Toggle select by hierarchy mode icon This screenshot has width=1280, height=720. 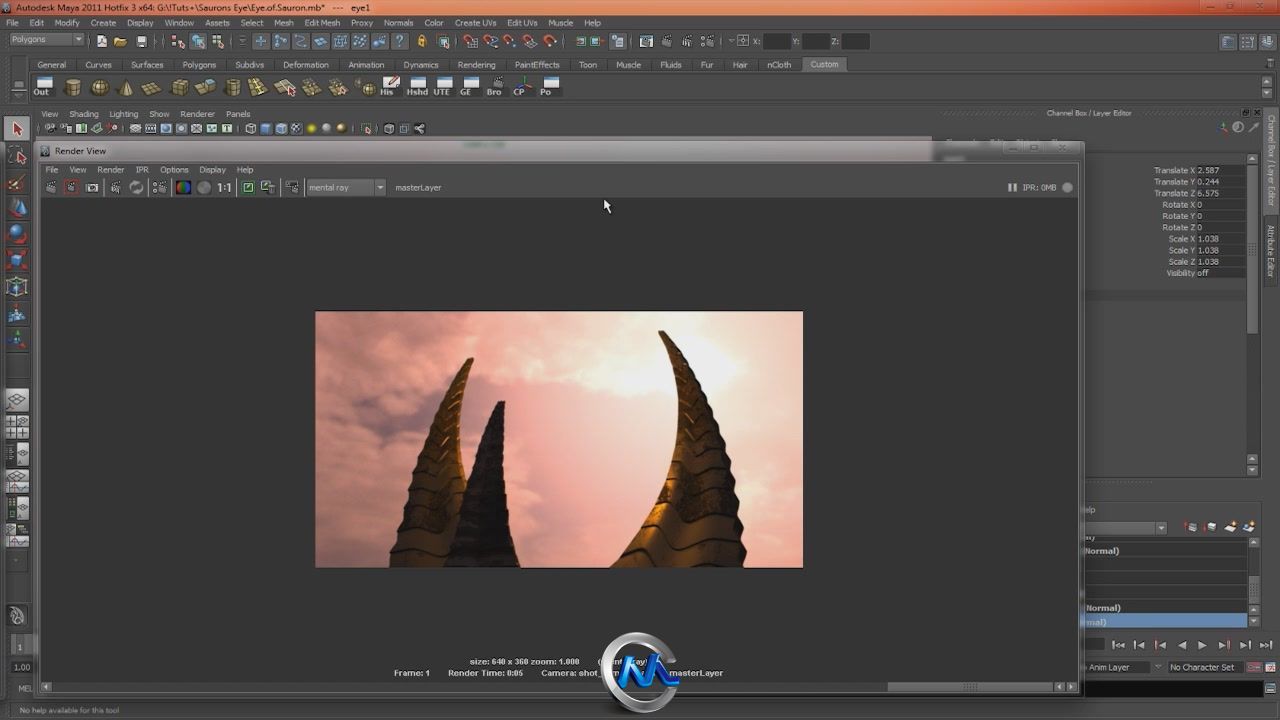coord(177,41)
